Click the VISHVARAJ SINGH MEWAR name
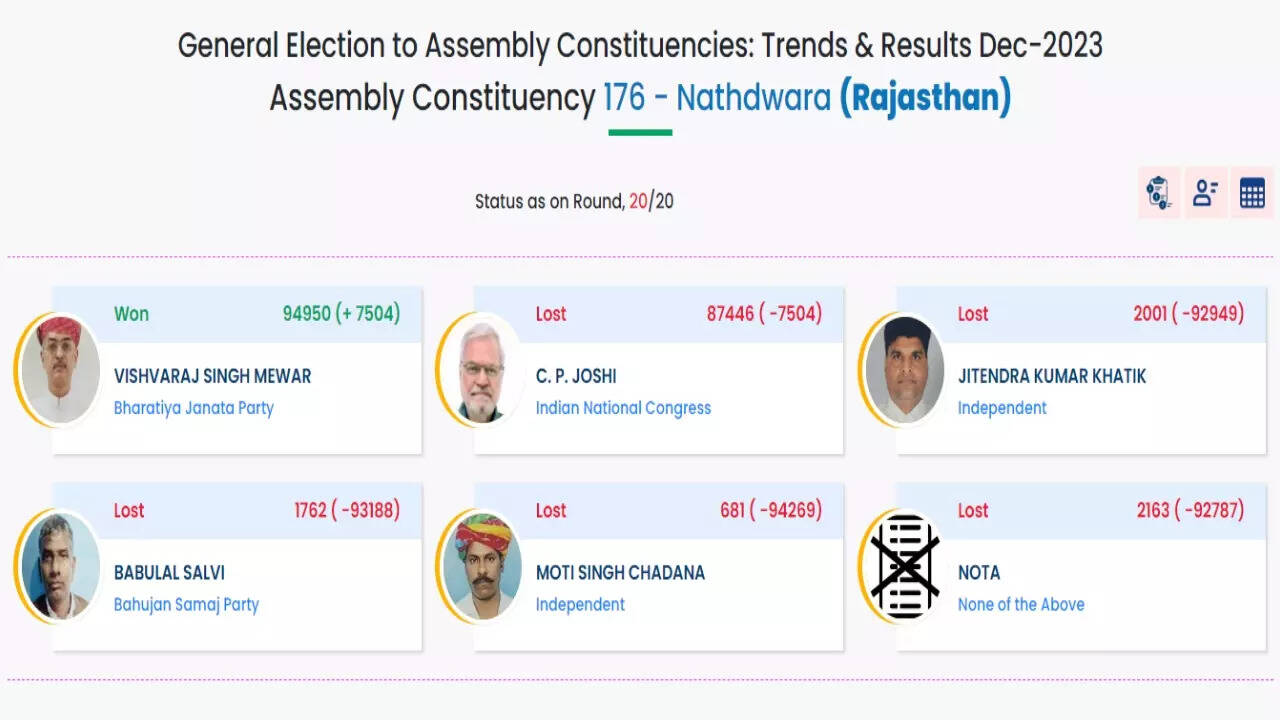 click(212, 376)
